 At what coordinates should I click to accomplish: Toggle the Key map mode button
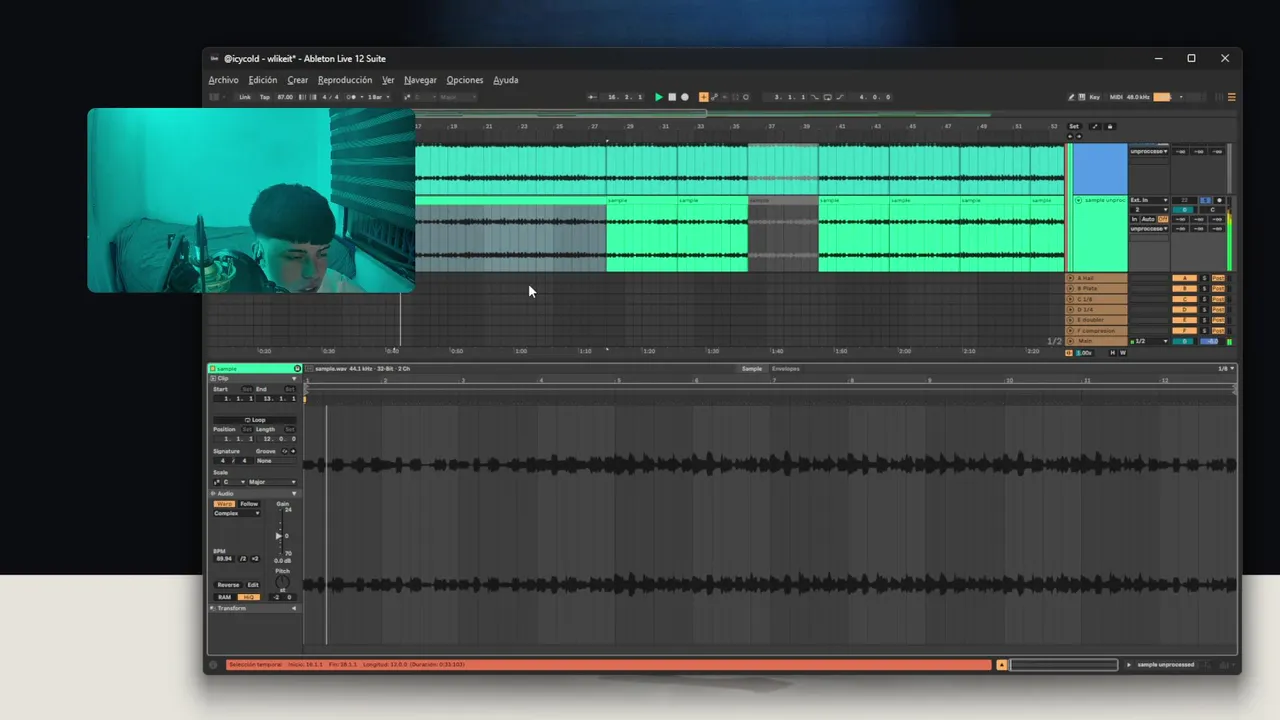[x=1094, y=97]
